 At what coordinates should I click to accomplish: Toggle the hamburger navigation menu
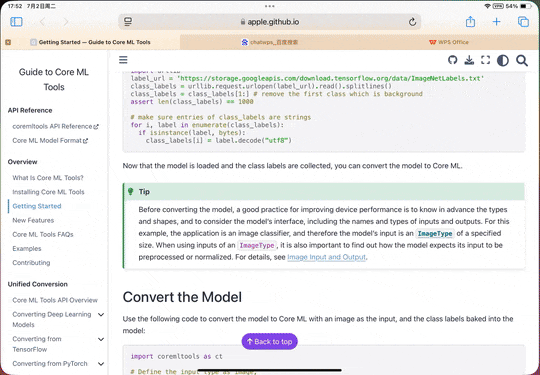(x=123, y=60)
